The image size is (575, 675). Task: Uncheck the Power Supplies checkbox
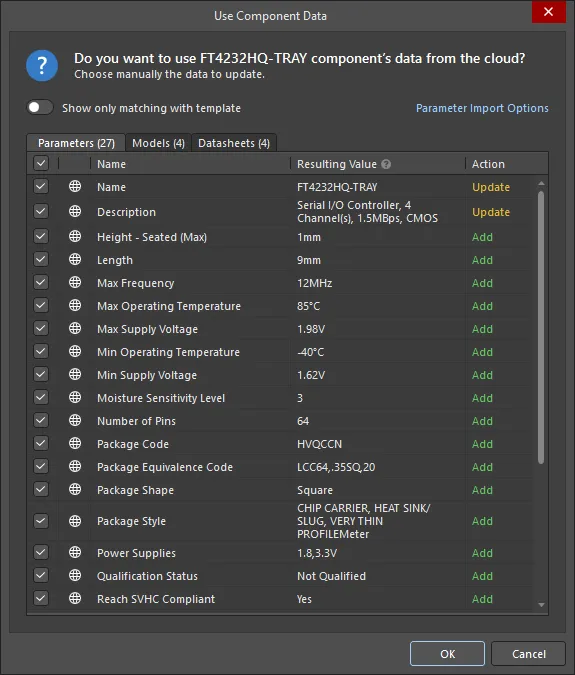(x=41, y=552)
